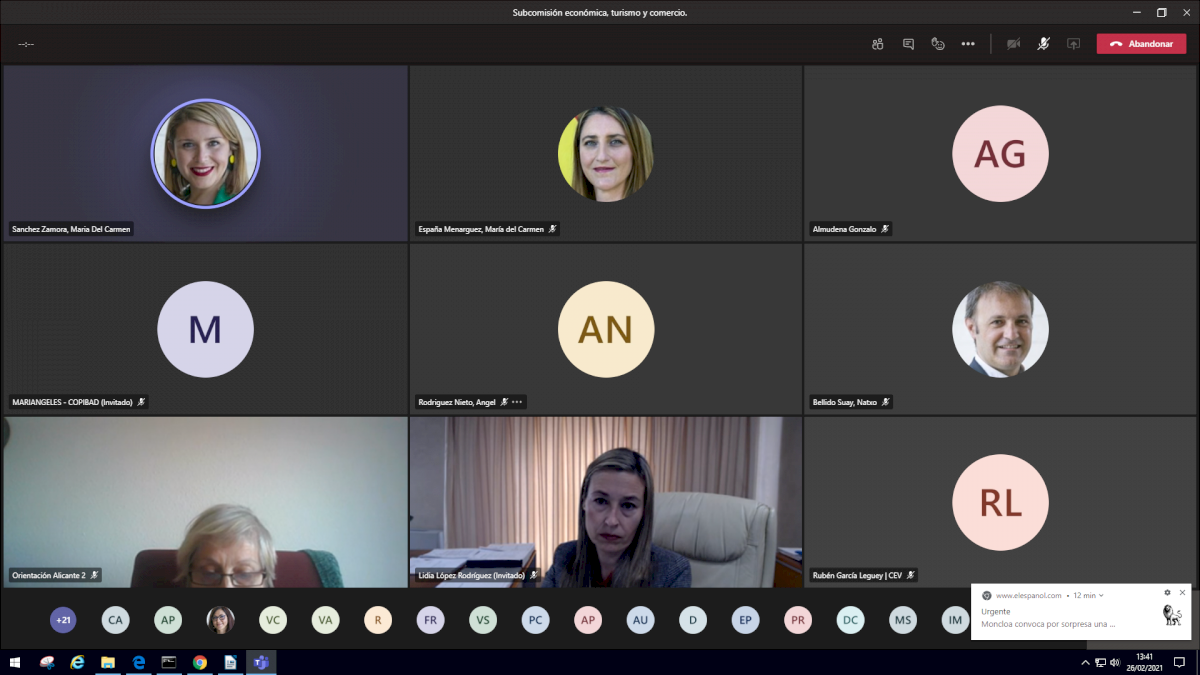Click the volume icon in system tray

(x=1116, y=662)
